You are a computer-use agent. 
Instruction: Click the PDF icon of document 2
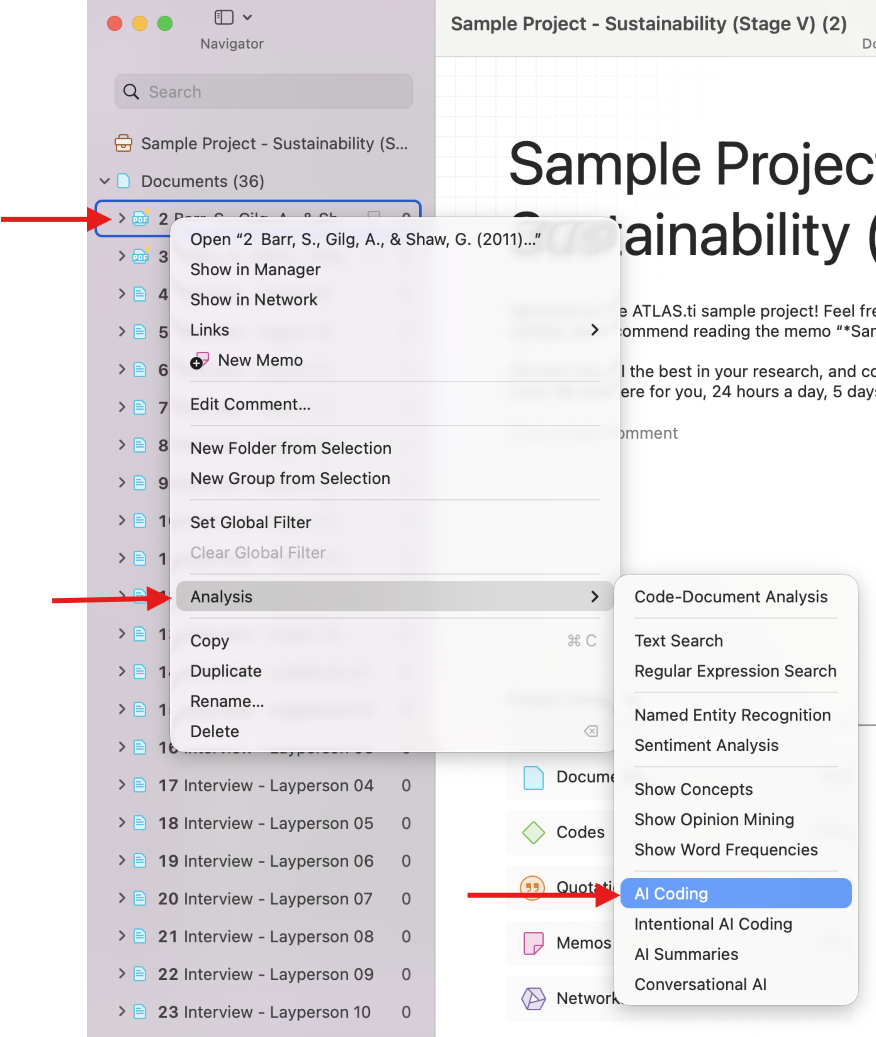coord(140,218)
